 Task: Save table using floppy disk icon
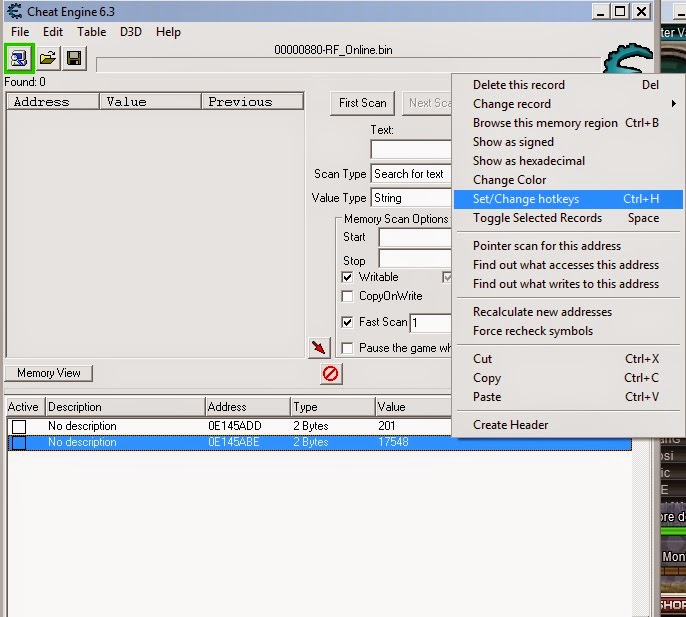(x=74, y=58)
